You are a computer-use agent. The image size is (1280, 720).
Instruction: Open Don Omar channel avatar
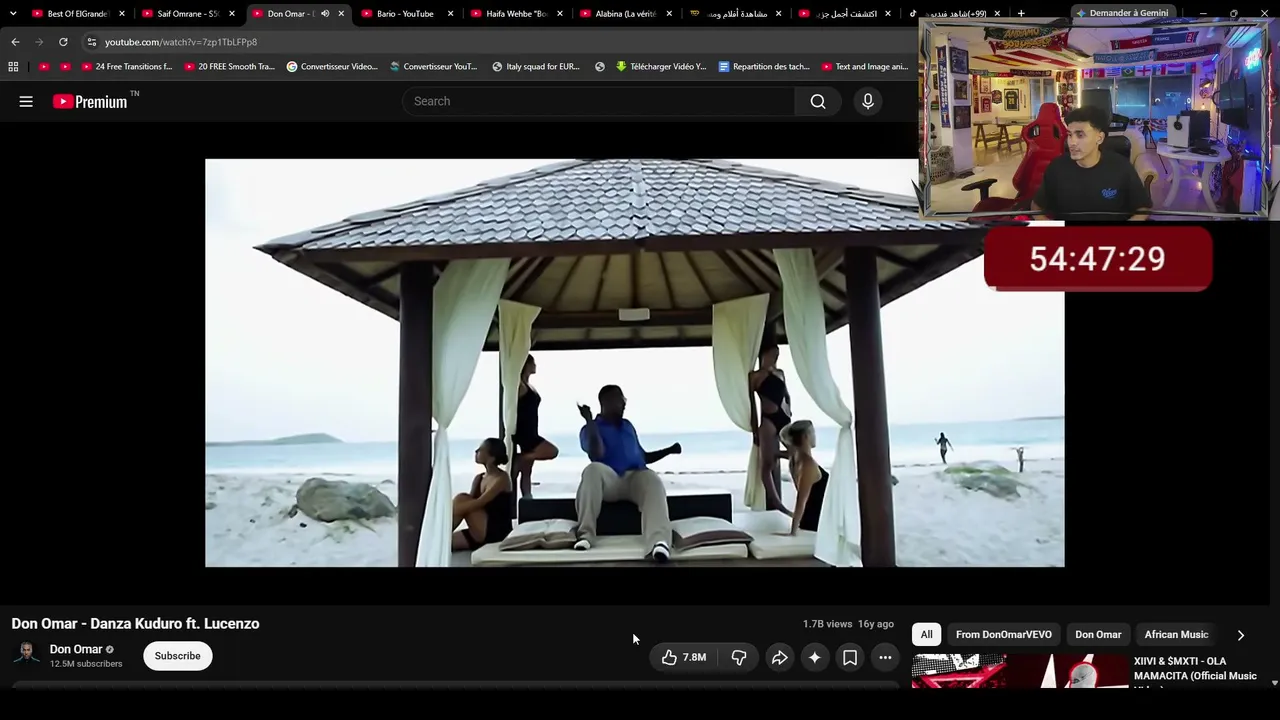27,655
